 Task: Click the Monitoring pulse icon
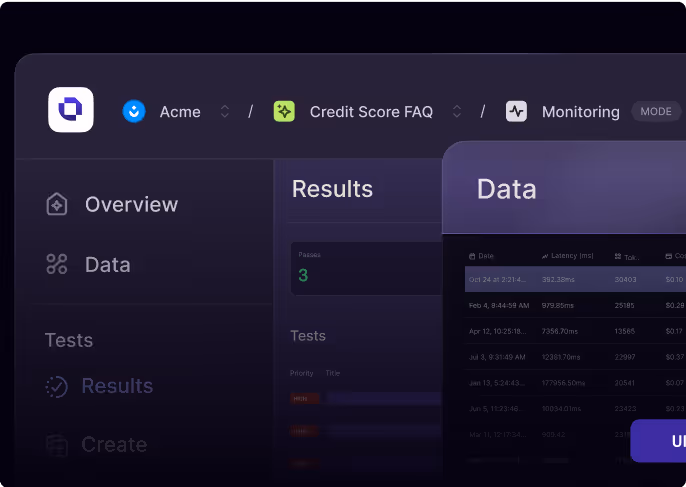click(516, 112)
